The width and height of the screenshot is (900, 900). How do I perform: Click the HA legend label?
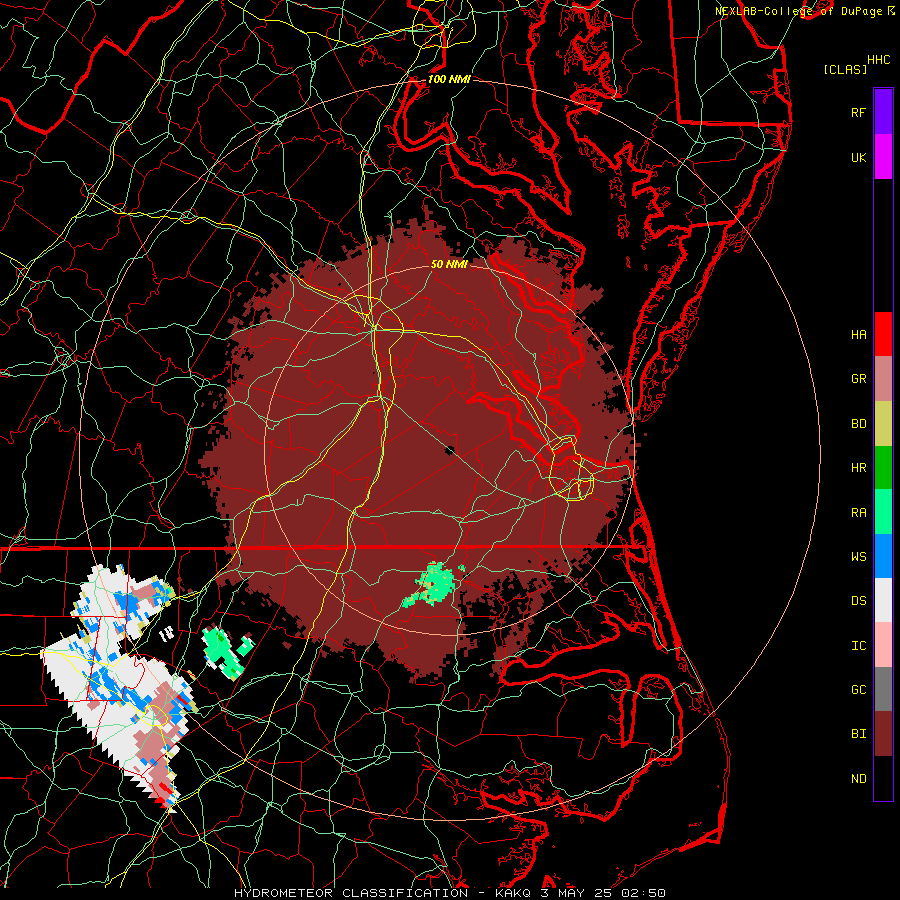pos(858,335)
